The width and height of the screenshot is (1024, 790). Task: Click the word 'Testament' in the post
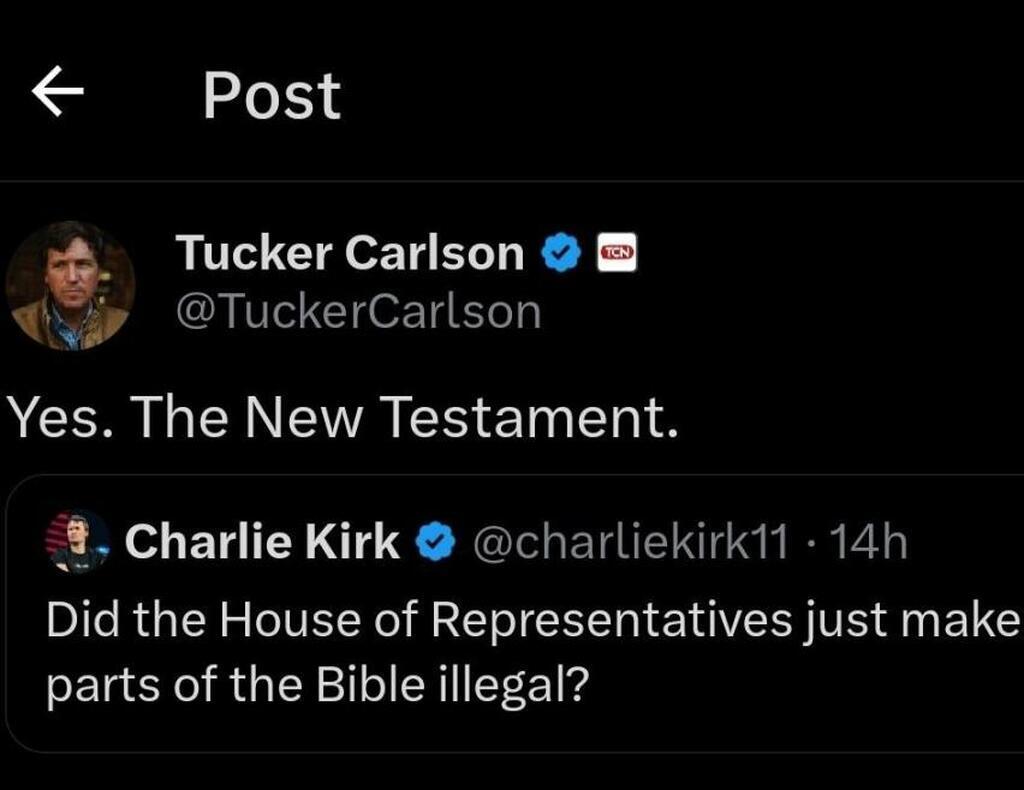[x=526, y=416]
